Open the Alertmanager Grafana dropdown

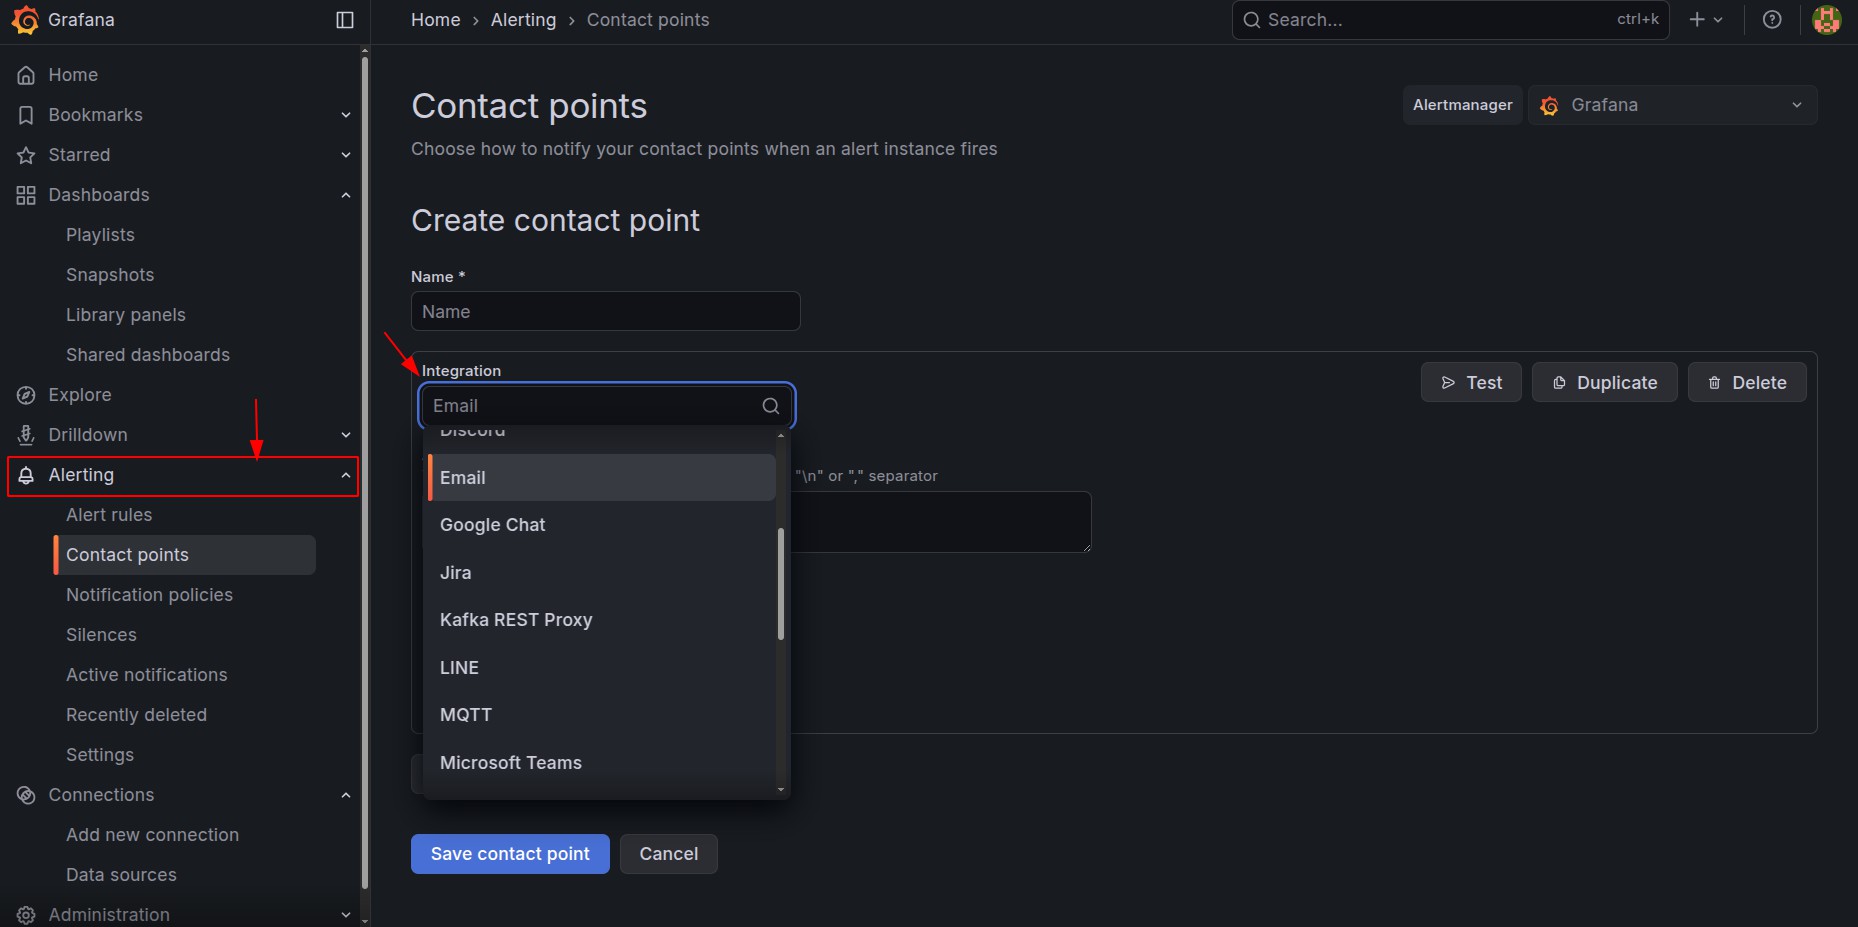(1672, 105)
